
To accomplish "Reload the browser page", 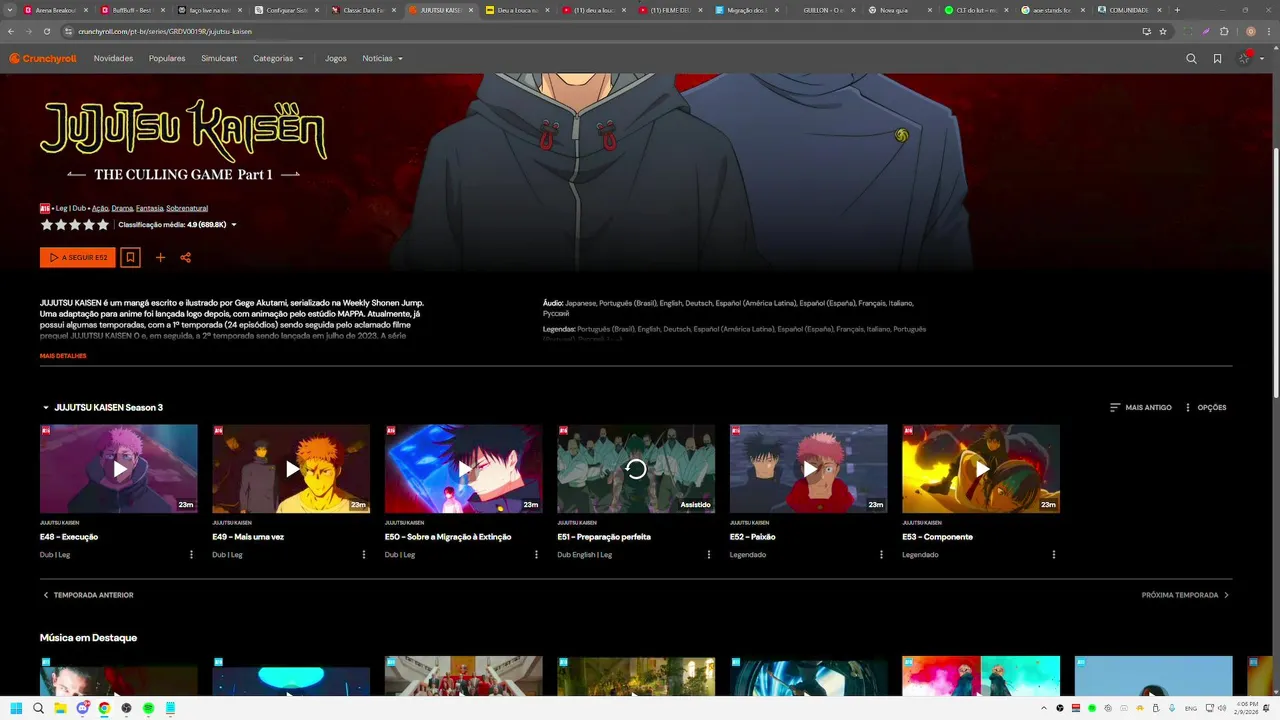I will [46, 31].
